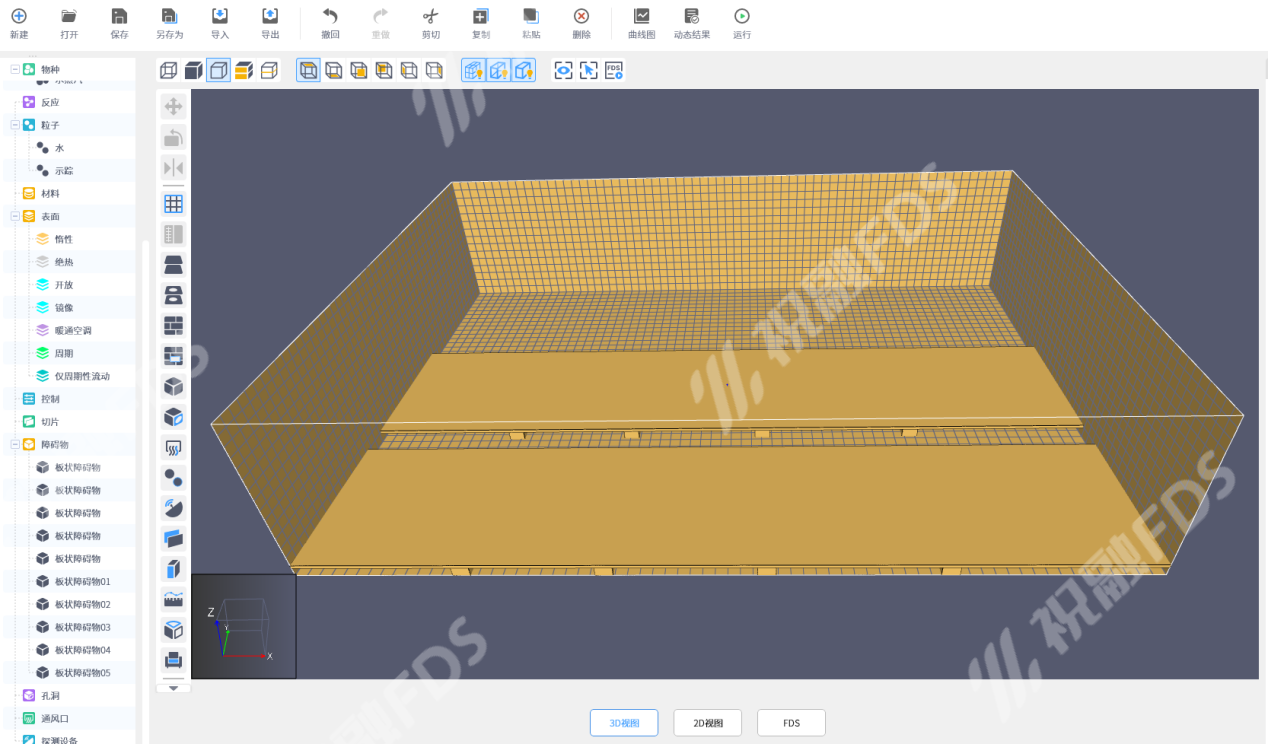Switch to the FDS tab

tap(791, 723)
